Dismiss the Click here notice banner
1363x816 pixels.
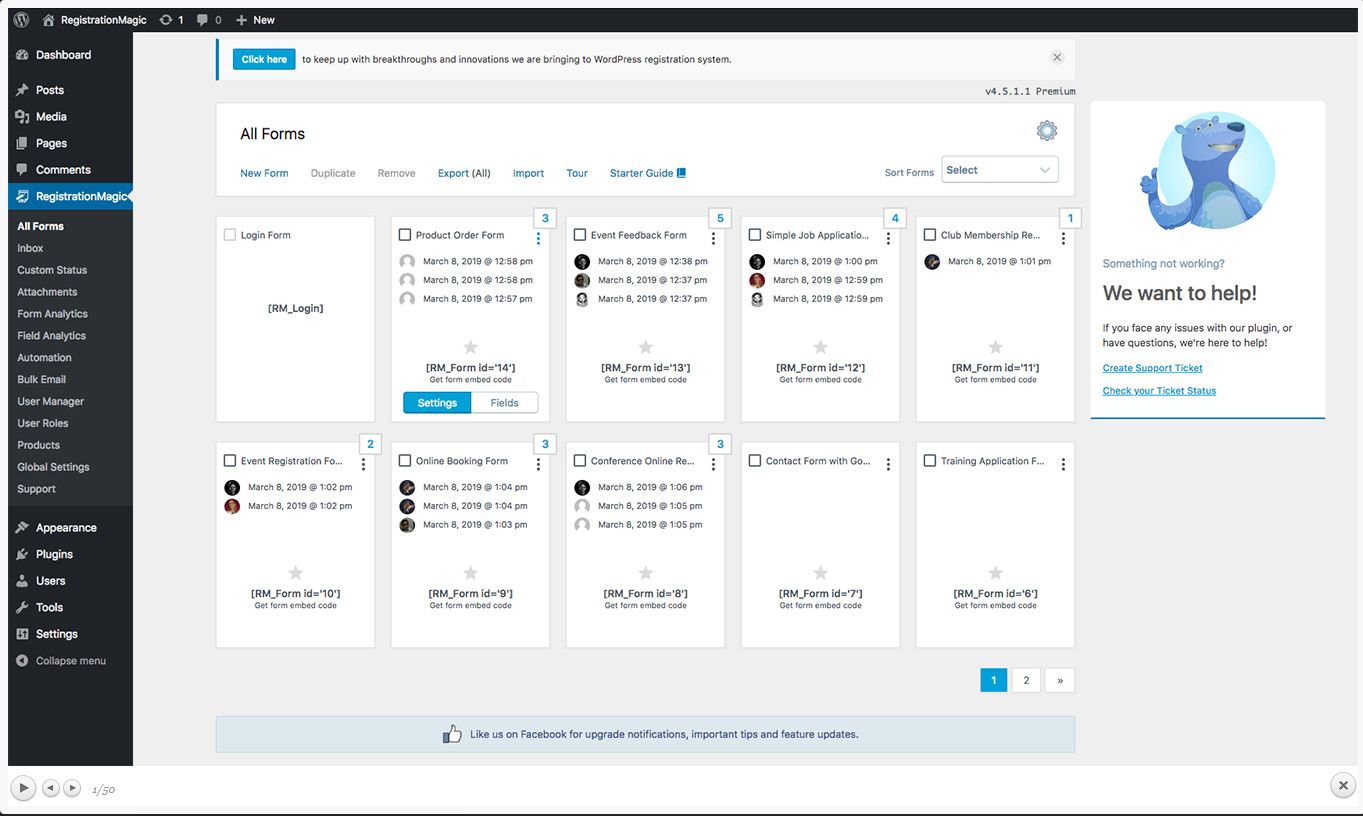click(1057, 58)
